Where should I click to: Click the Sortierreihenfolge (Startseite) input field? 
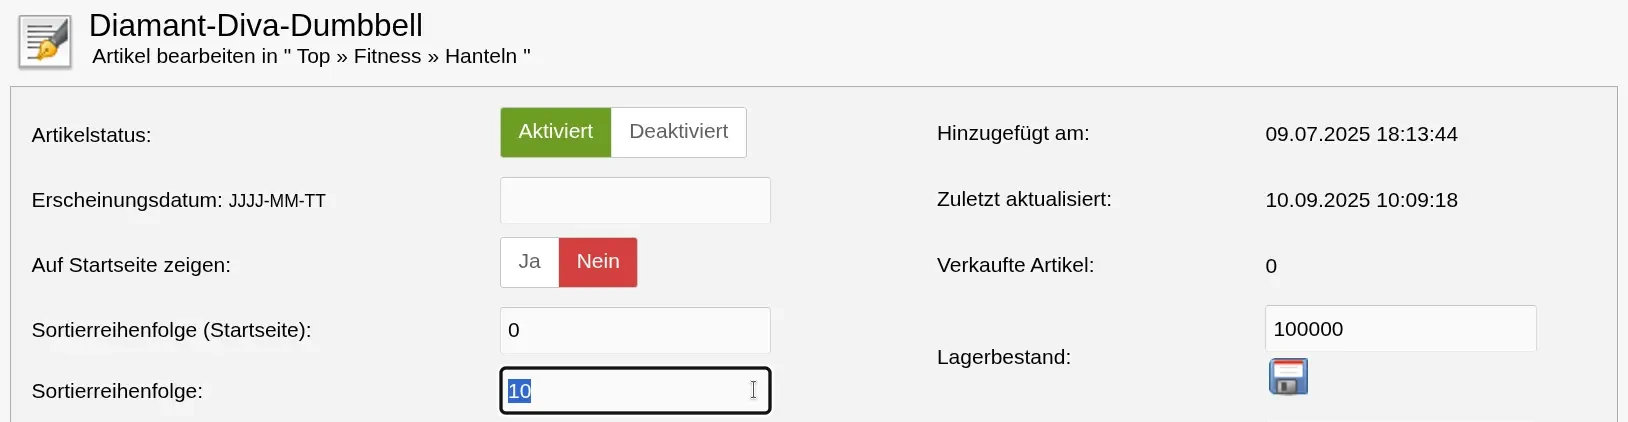tap(635, 330)
